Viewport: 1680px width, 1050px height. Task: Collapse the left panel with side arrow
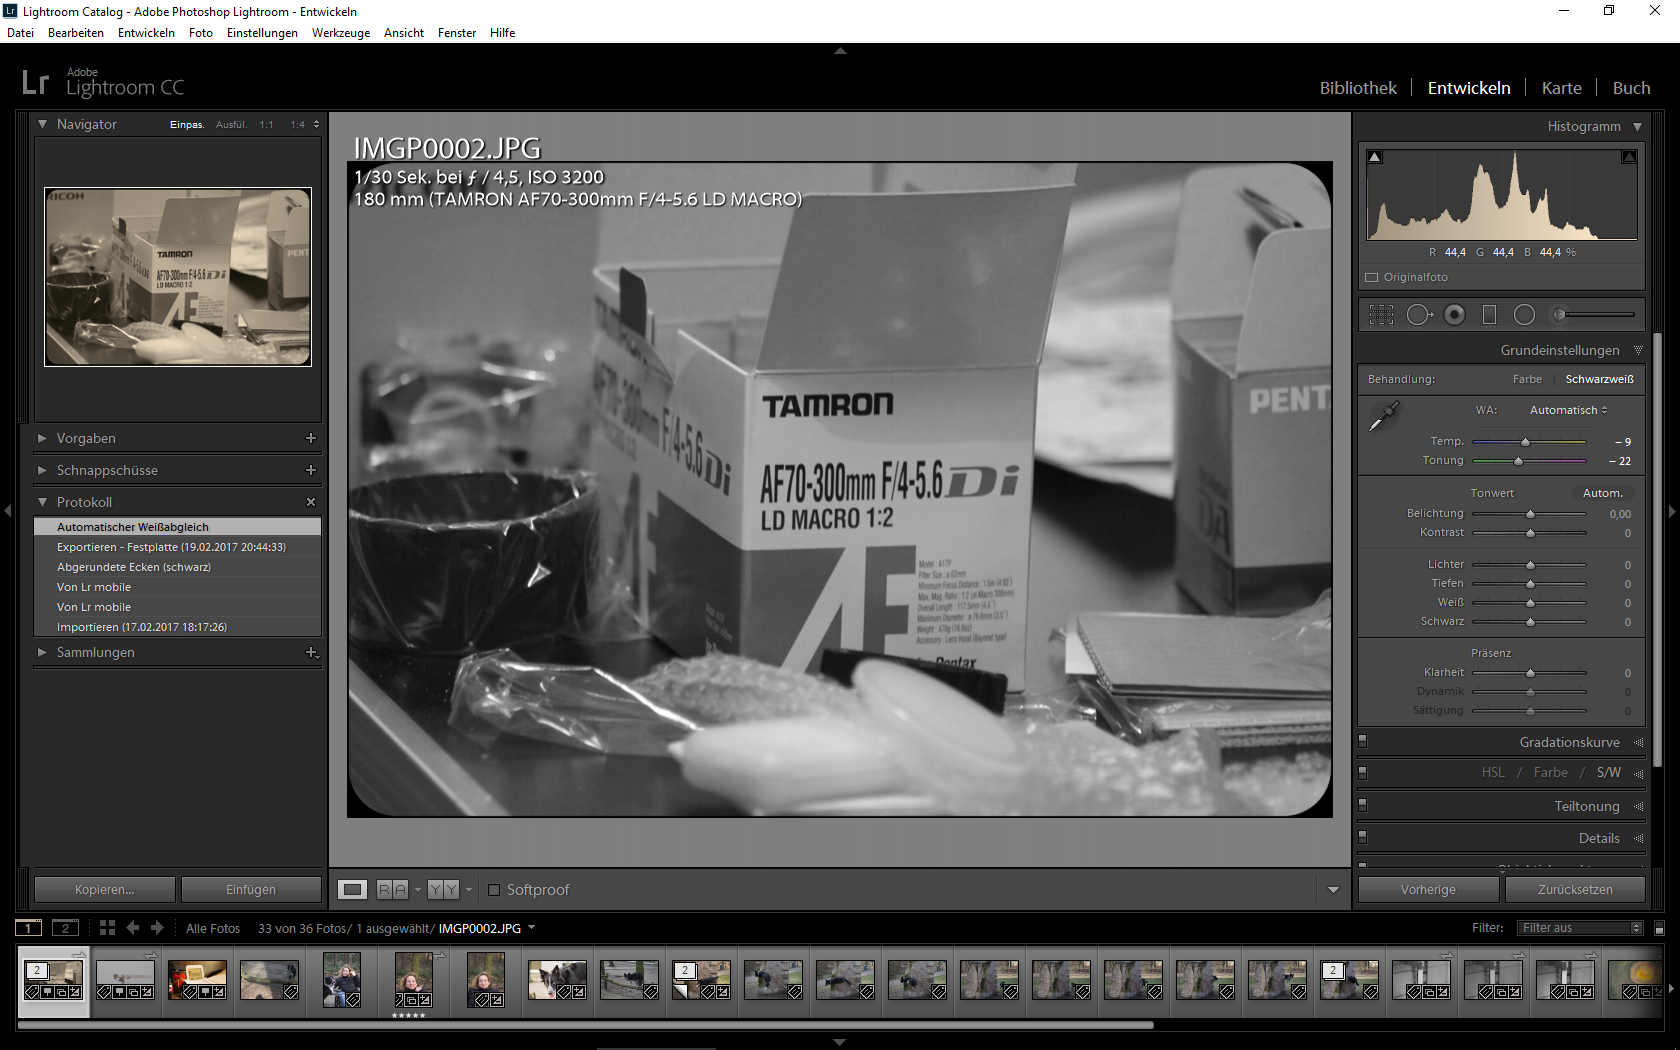8,511
